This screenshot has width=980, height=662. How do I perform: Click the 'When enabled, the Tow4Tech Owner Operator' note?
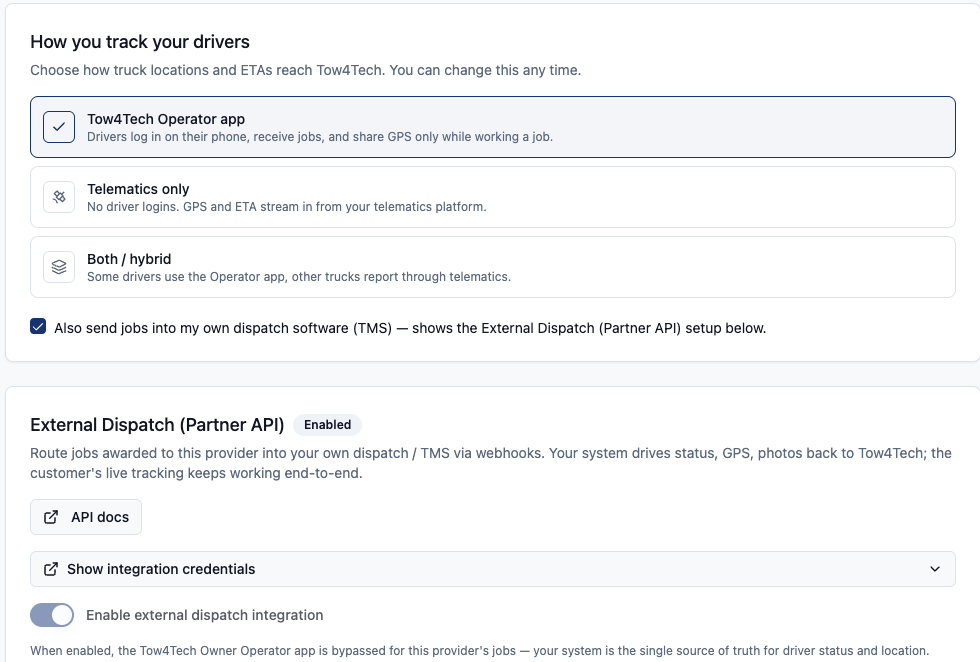click(479, 651)
